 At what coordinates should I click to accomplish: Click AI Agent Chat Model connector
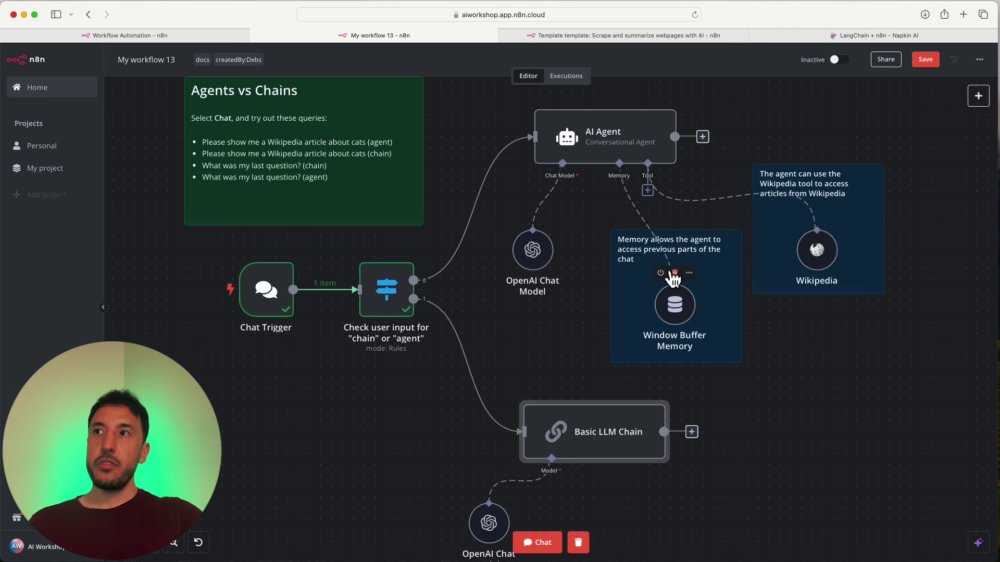click(x=562, y=163)
